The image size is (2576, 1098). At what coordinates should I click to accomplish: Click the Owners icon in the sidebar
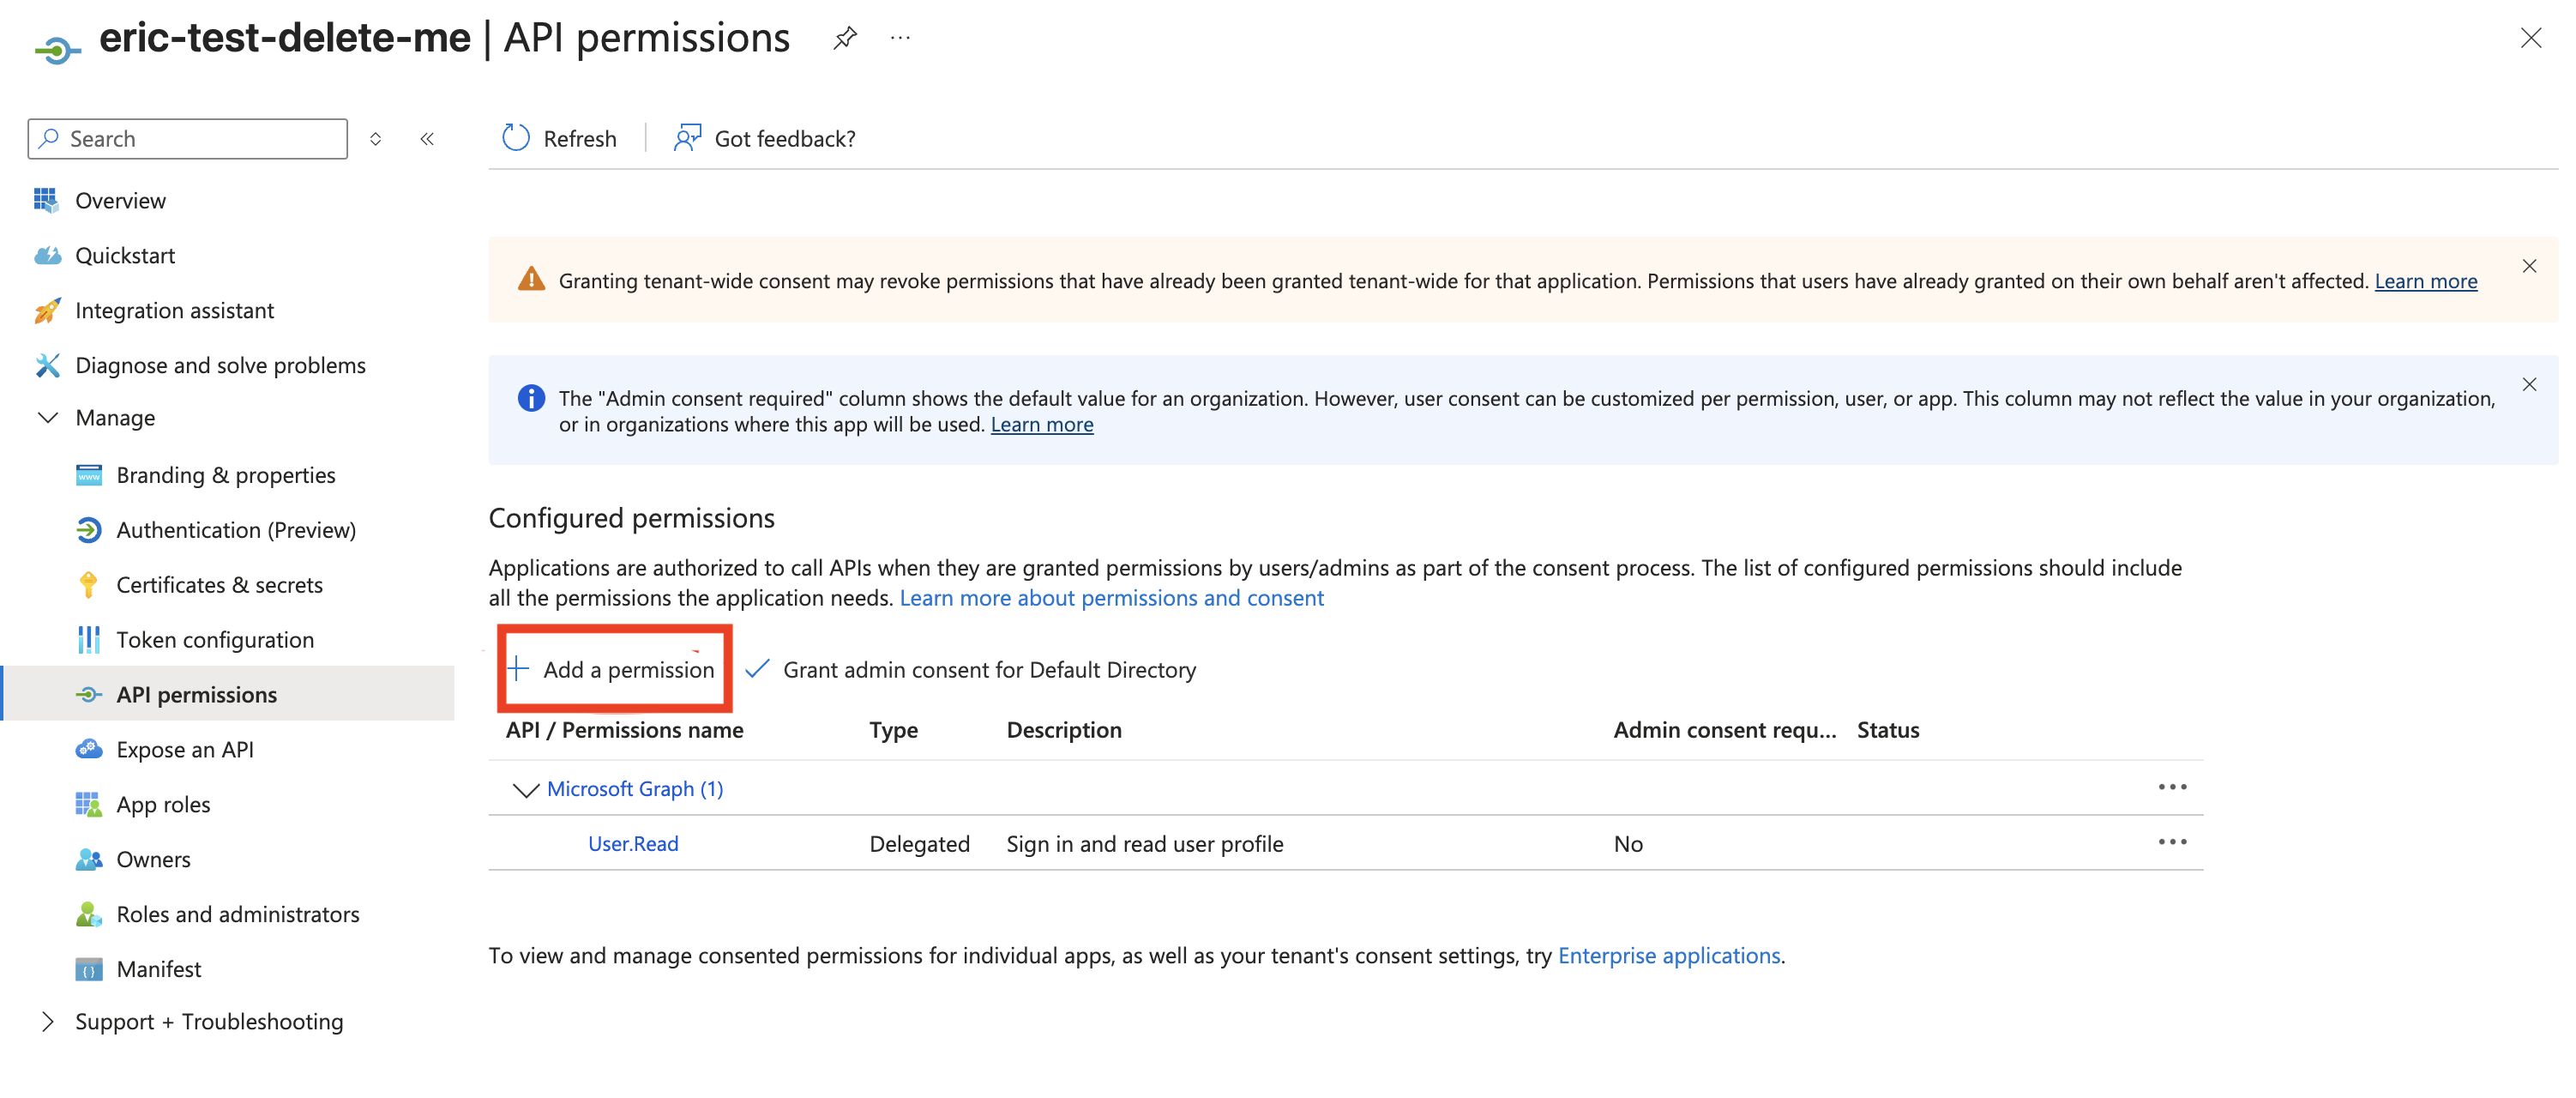pyautogui.click(x=88, y=858)
